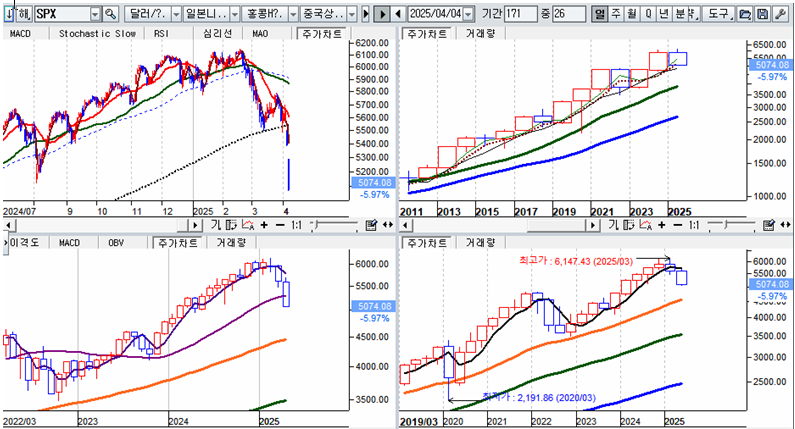
Task: Switch to MACD tab in top-left chart
Action: click(x=20, y=34)
